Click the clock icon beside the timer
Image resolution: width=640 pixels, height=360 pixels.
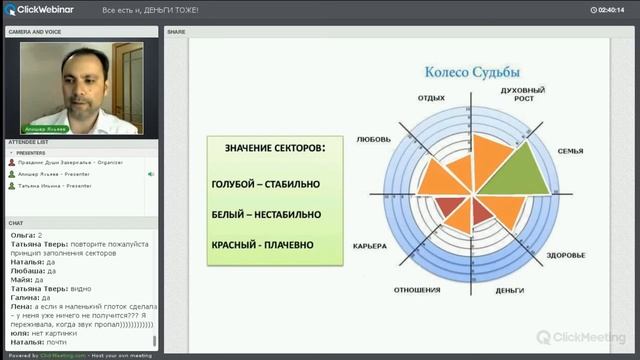click(593, 10)
